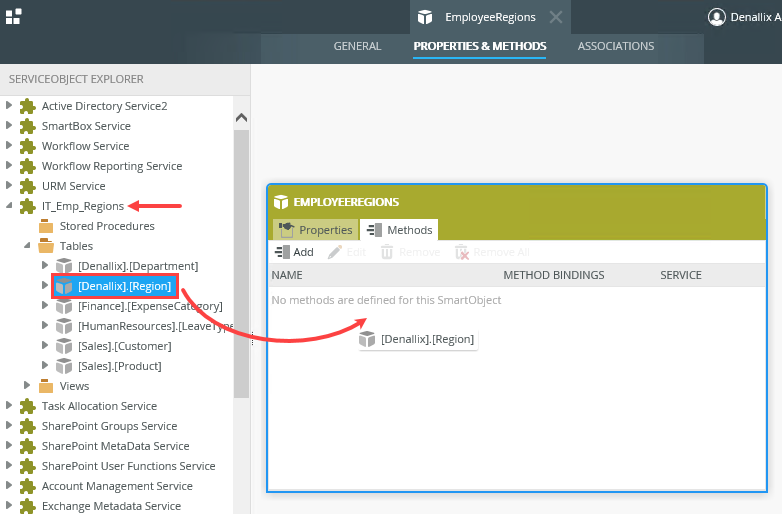Click the [Denallix].[Department] cube icon
The image size is (782, 514).
click(64, 266)
